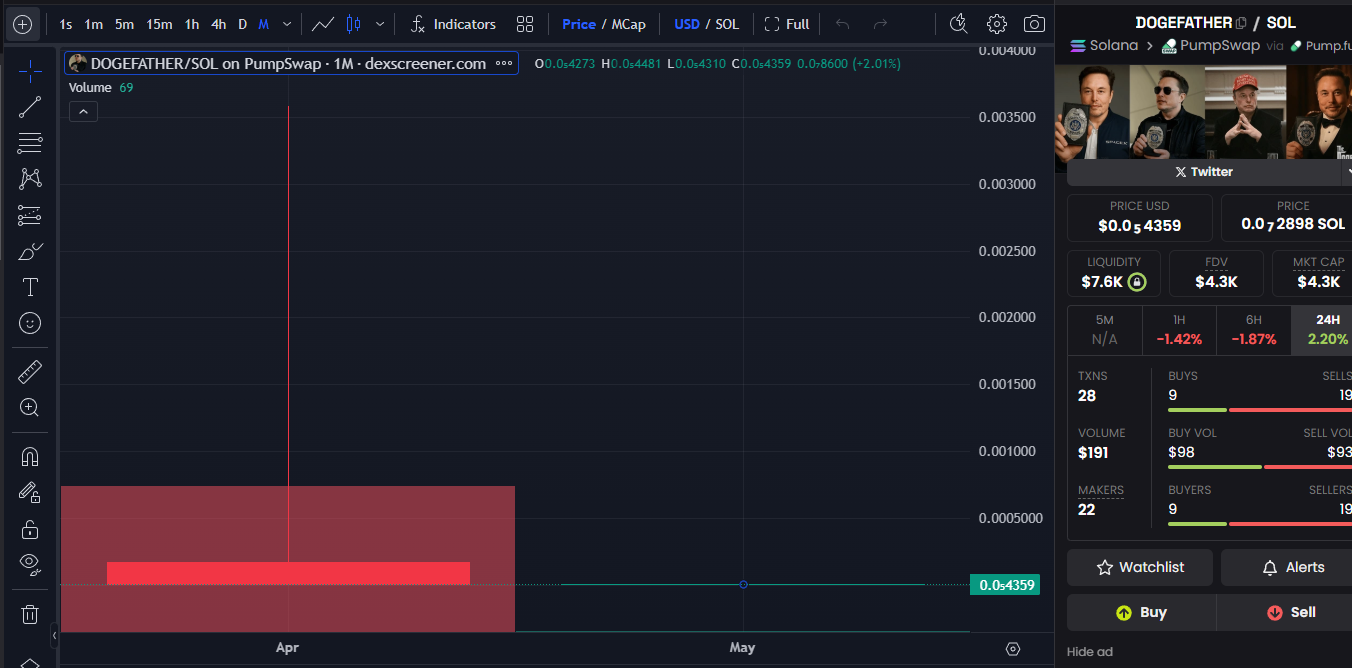
Task: Open the emoji icons tool
Action: click(30, 323)
